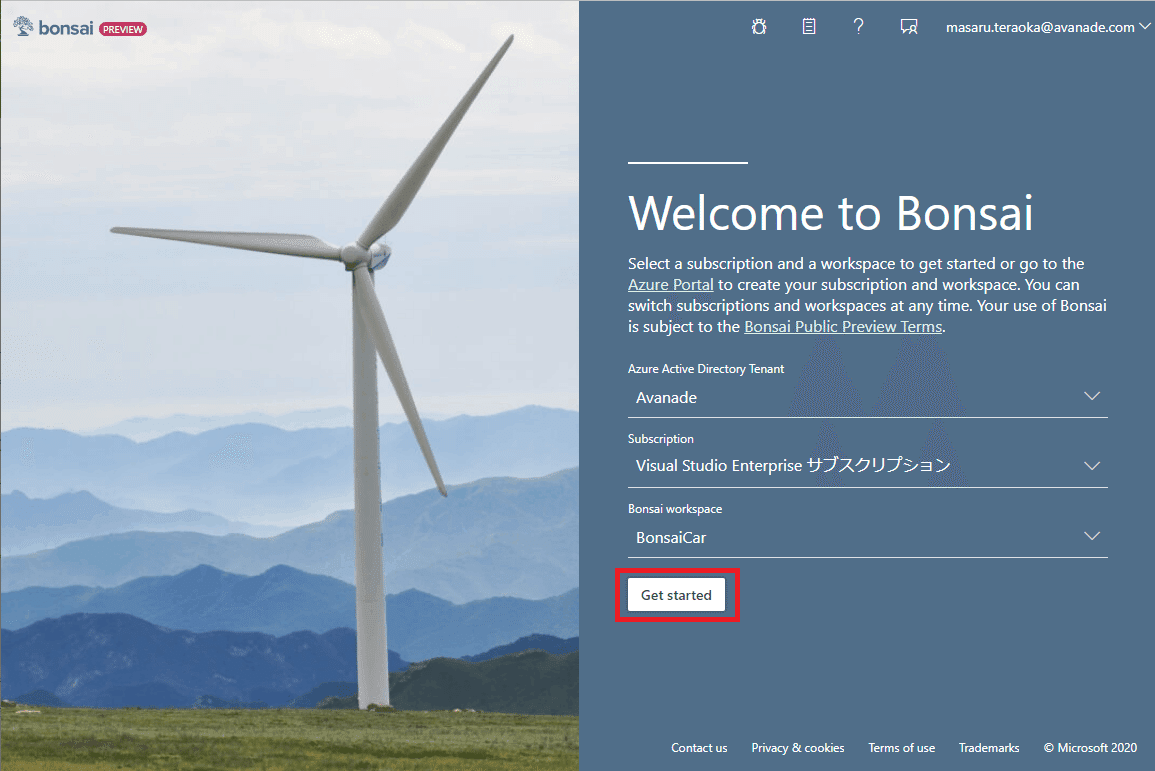1155x771 pixels.
Task: Click the PREVIEW badge next to bonsai
Action: pos(123,29)
